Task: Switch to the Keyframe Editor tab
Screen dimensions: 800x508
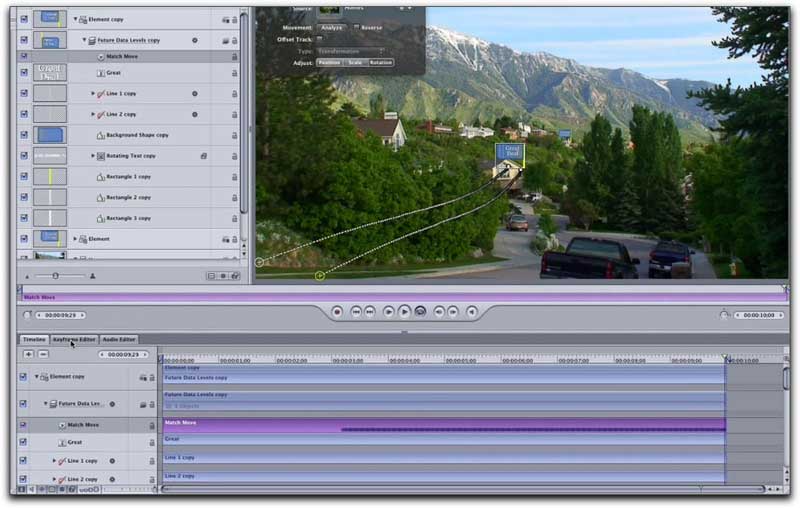Action: [x=74, y=340]
